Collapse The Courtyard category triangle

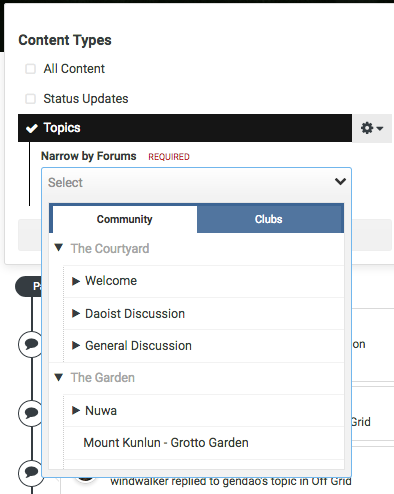pyautogui.click(x=59, y=248)
